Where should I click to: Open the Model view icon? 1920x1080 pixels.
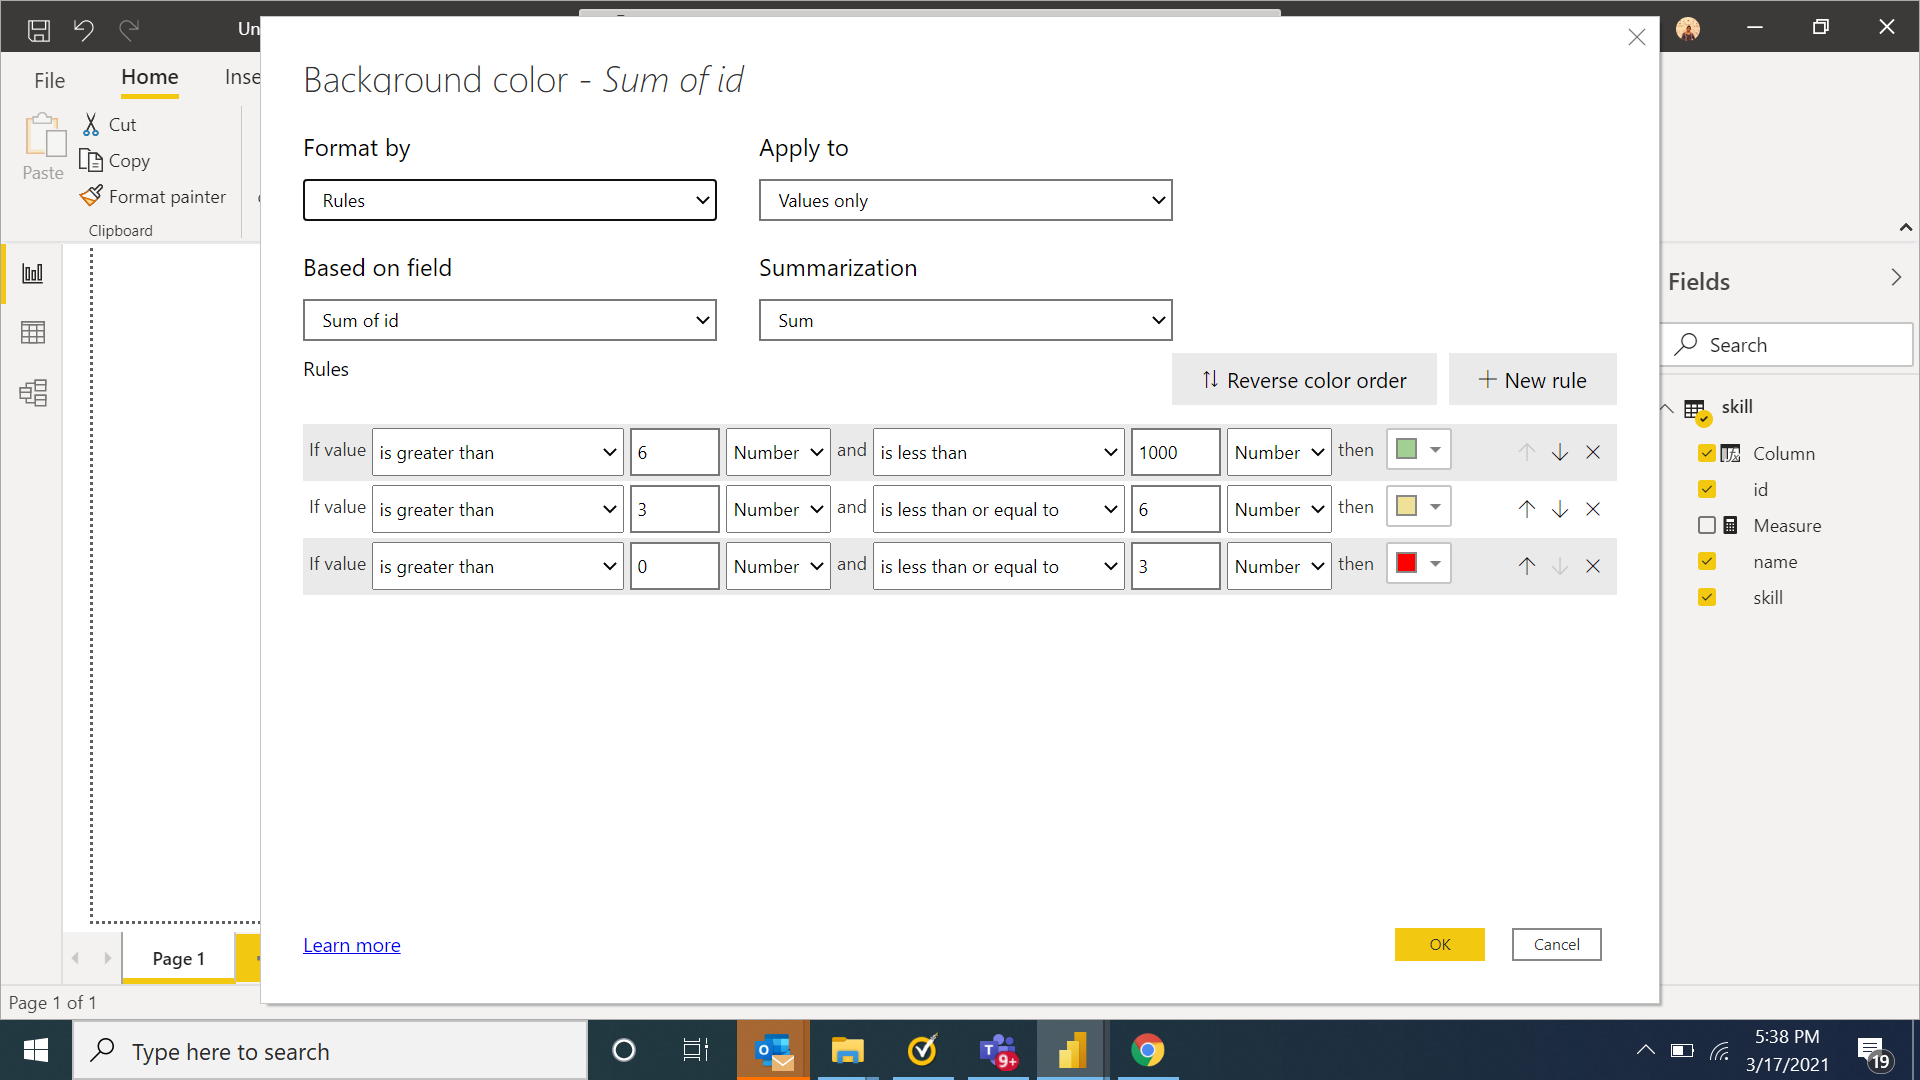tap(33, 393)
